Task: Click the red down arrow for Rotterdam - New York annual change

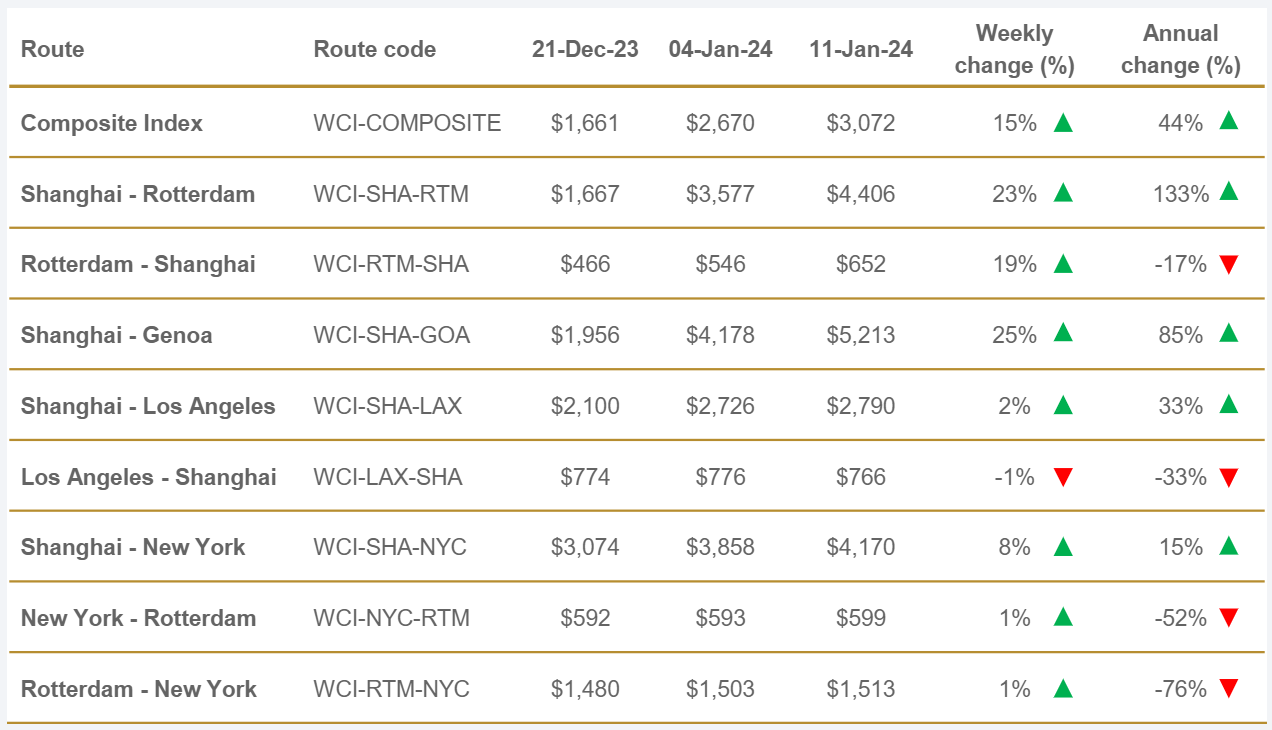Action: (x=1229, y=689)
